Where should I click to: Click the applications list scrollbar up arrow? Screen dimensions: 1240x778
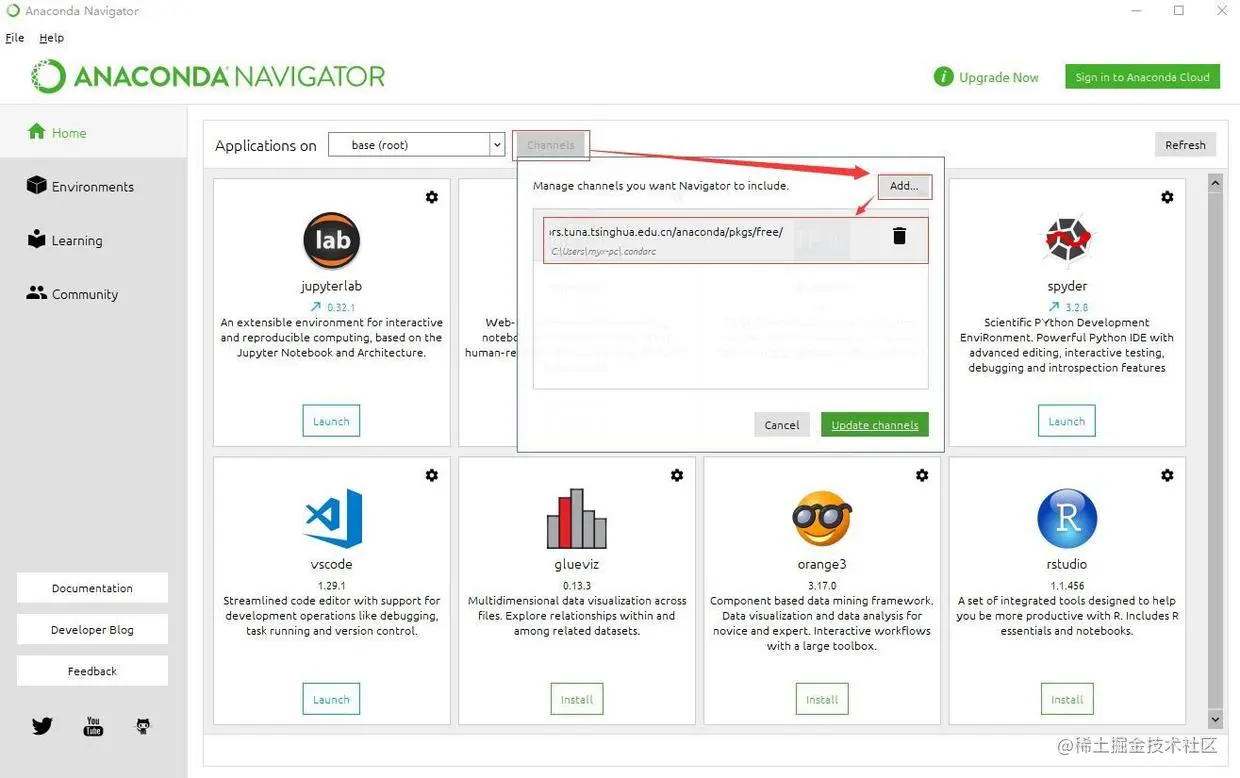[x=1215, y=184]
